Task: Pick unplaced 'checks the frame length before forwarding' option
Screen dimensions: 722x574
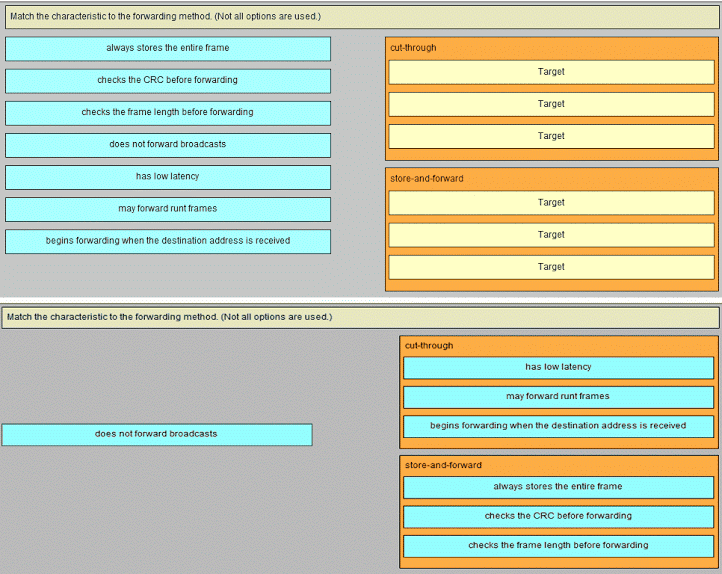Action: 168,113
